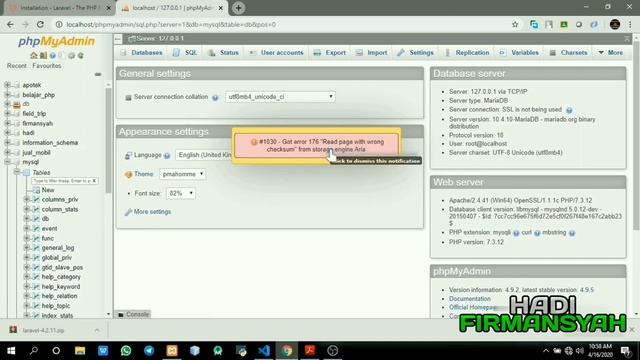
Task: Click the More settings link
Action: pyautogui.click(x=152, y=212)
